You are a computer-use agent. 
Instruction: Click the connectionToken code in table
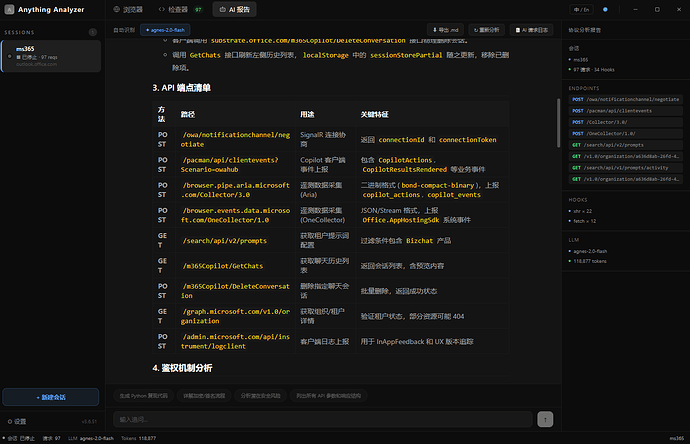coord(468,139)
